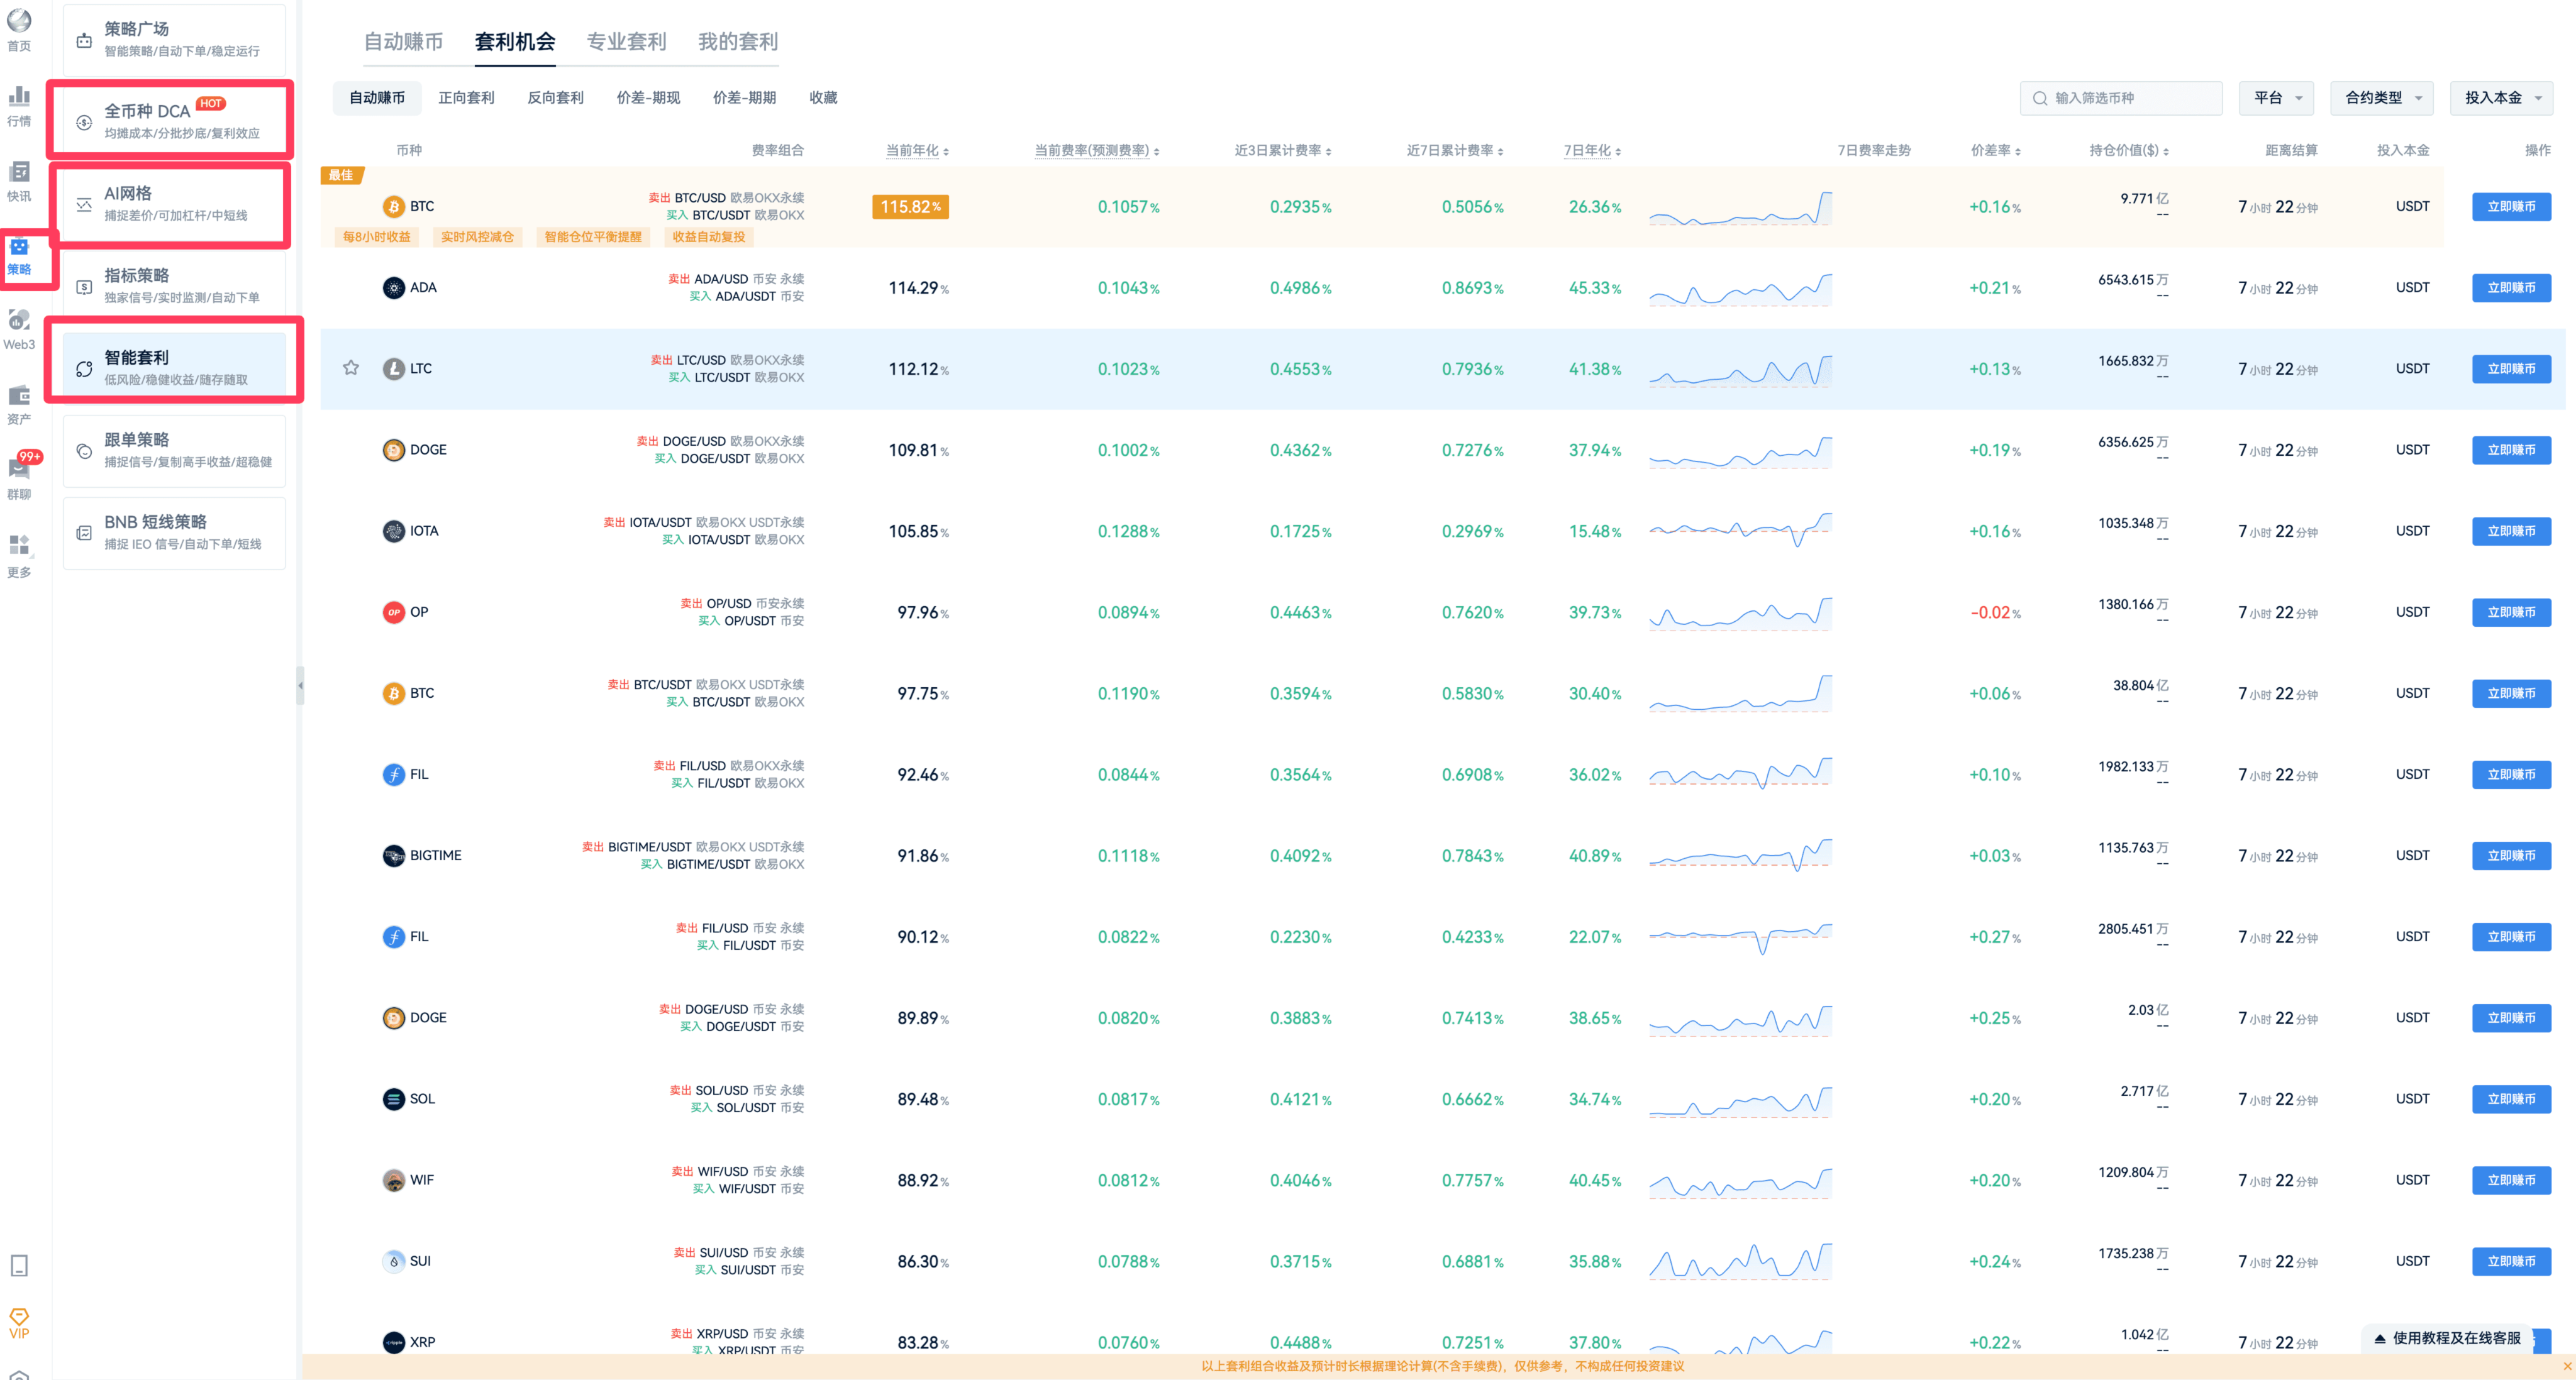
Task: Select the 反向套利 sub-tab
Action: [x=555, y=98]
